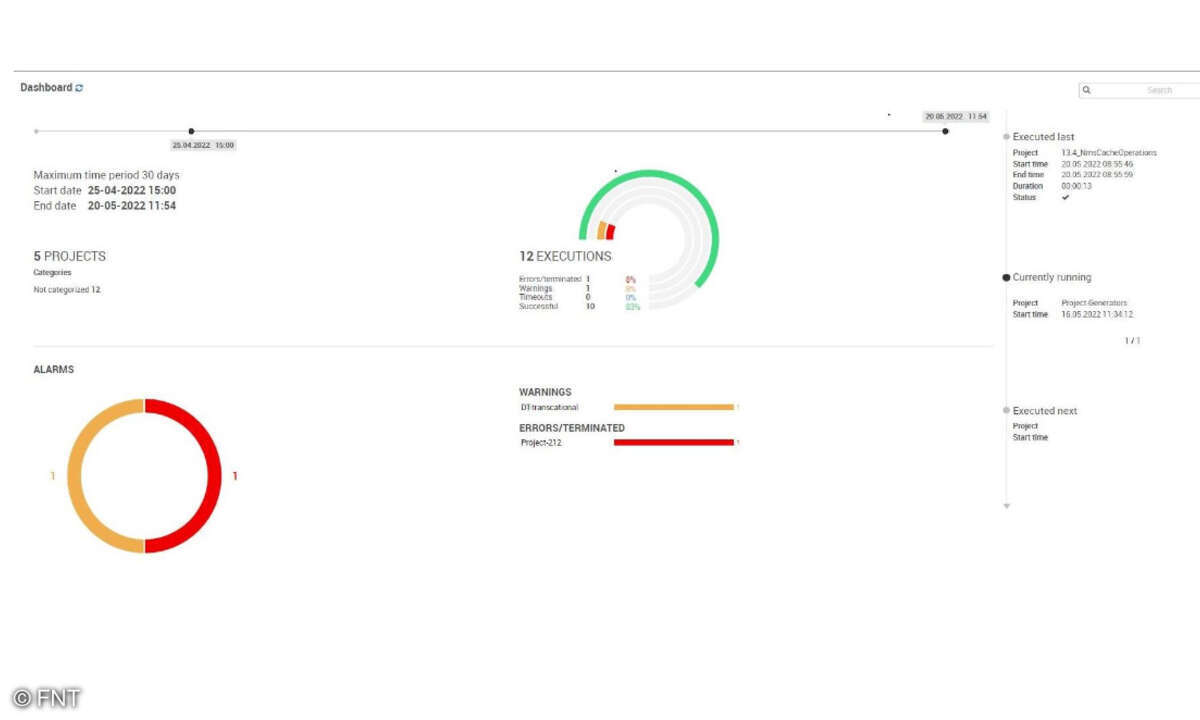This screenshot has width=1200, height=720.
Task: Click the down arrow below the side timeline
Action: [1006, 506]
